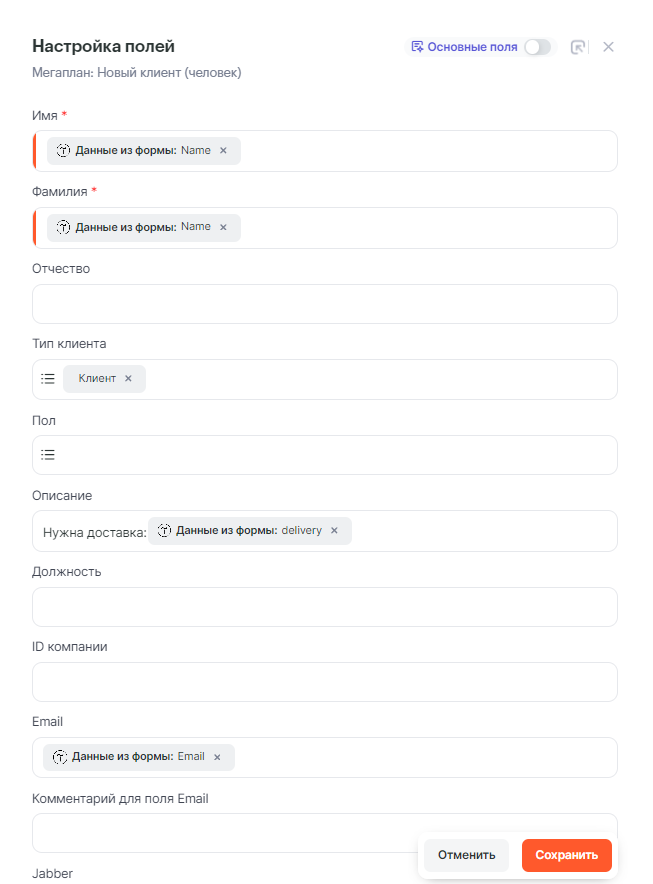Open the Пол list dropdown
The image size is (653, 884).
coord(48,455)
